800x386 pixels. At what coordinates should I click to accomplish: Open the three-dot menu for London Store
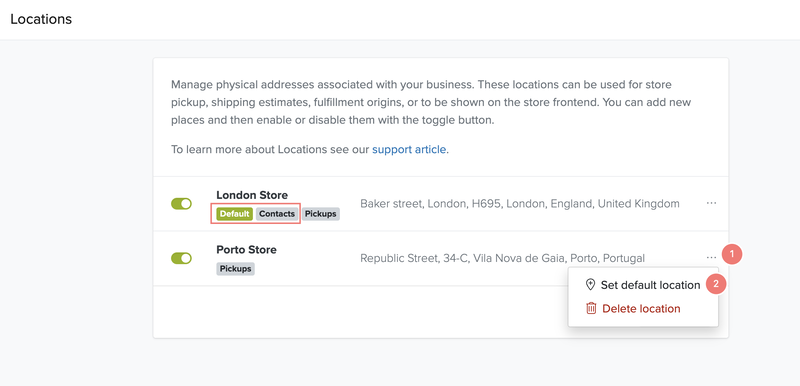pos(711,203)
